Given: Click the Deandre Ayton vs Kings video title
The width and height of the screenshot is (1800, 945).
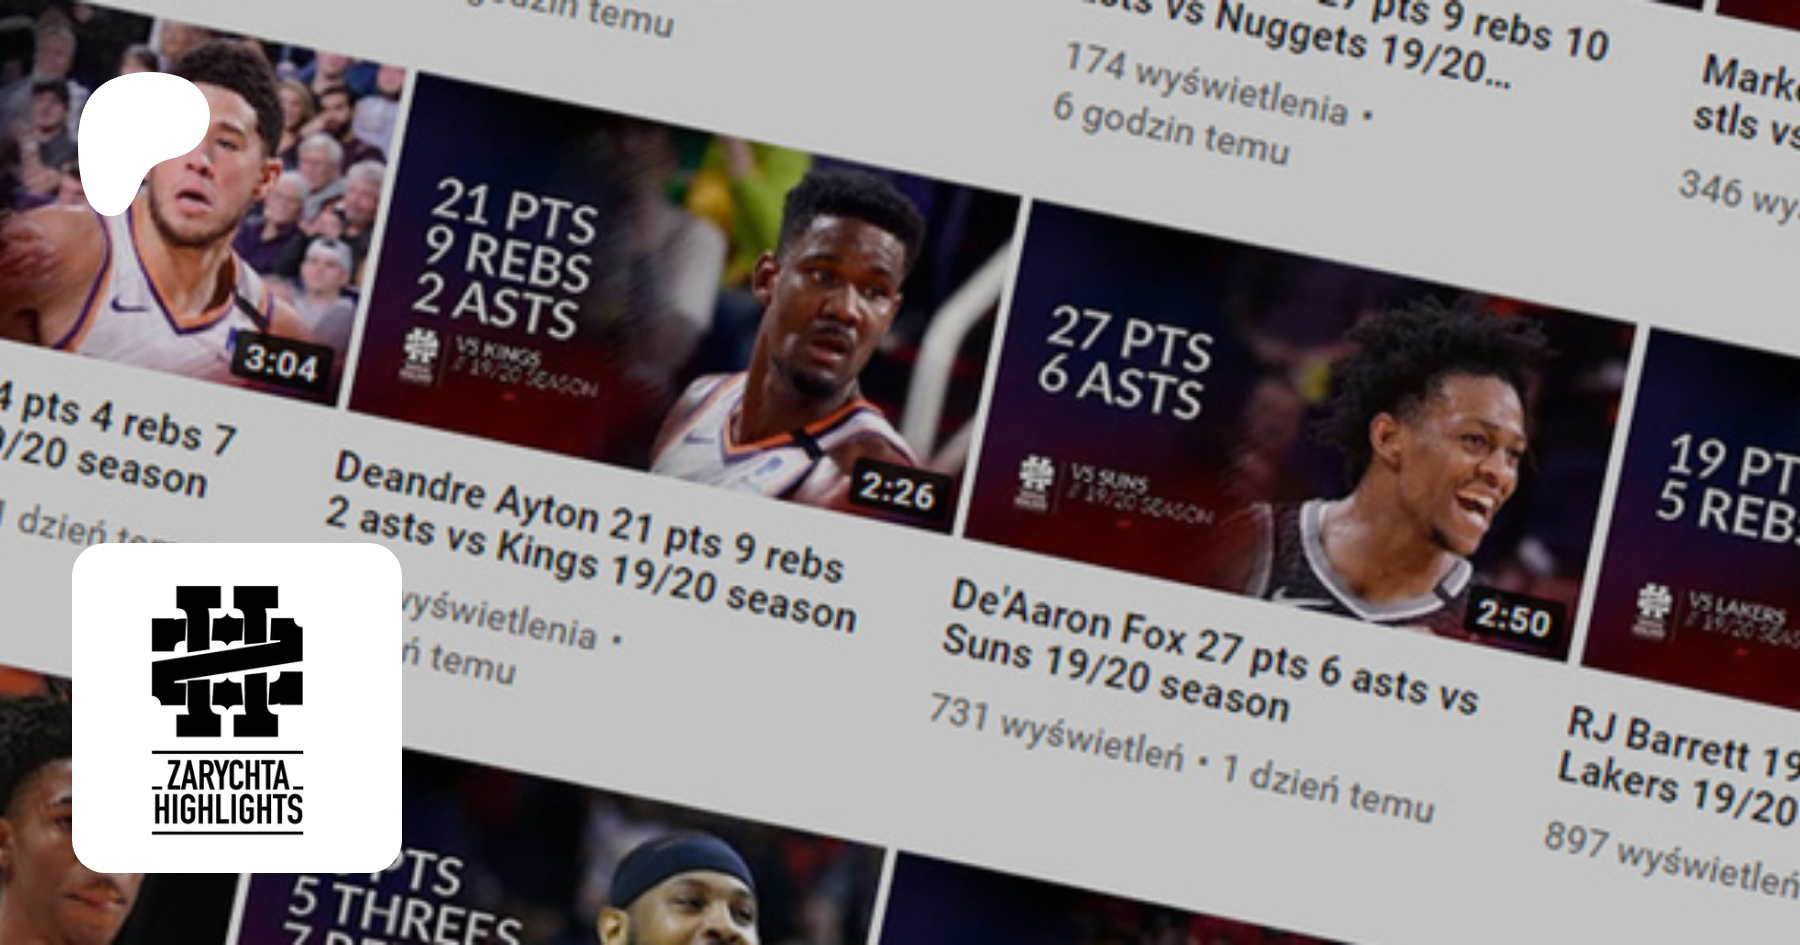Looking at the screenshot, I should pyautogui.click(x=590, y=540).
